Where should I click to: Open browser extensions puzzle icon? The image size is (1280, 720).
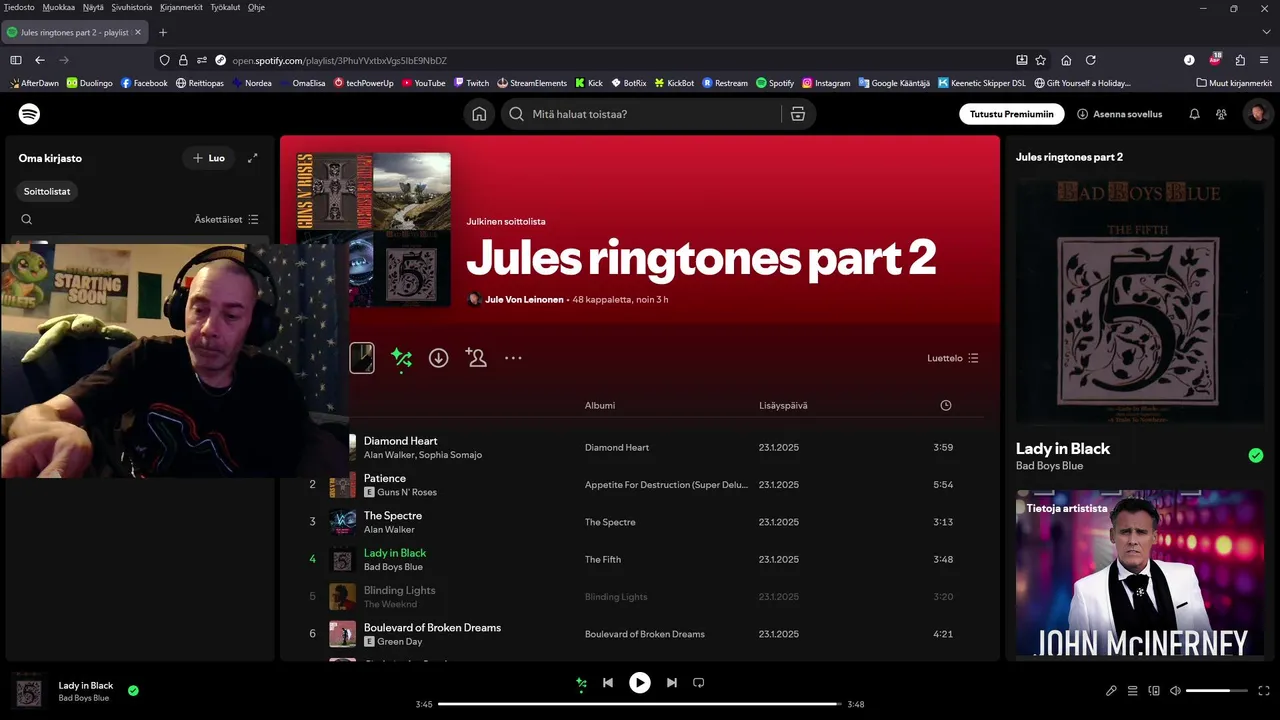(x=1240, y=60)
